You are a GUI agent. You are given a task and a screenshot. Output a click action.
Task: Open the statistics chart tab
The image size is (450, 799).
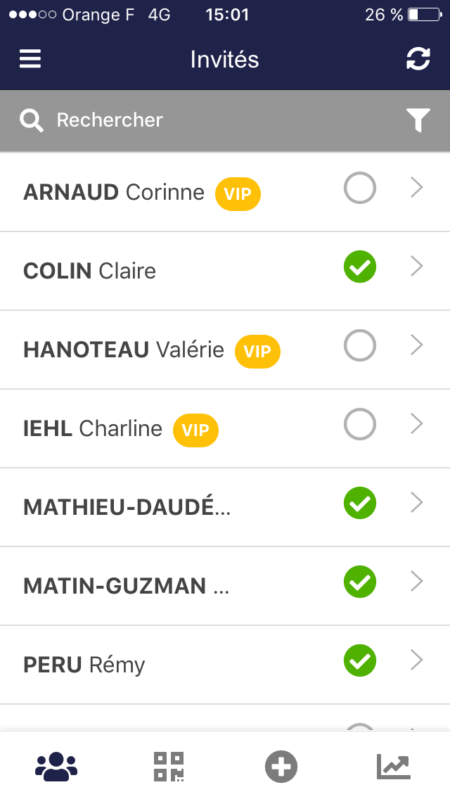coord(393,766)
